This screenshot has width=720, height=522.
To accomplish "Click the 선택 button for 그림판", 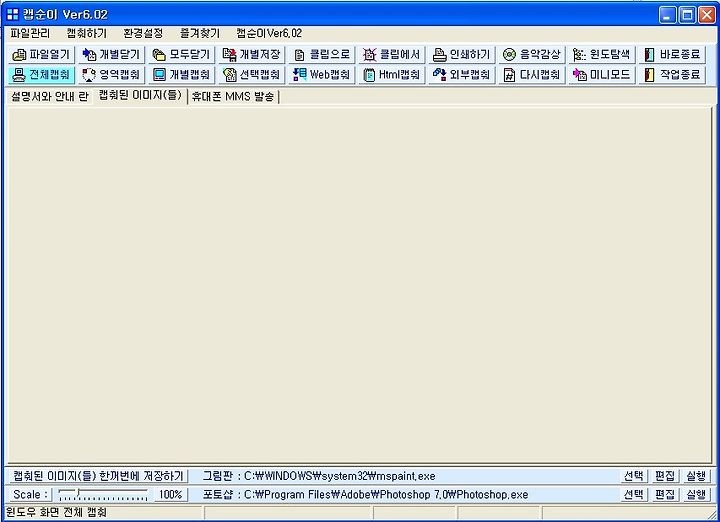I will (634, 476).
